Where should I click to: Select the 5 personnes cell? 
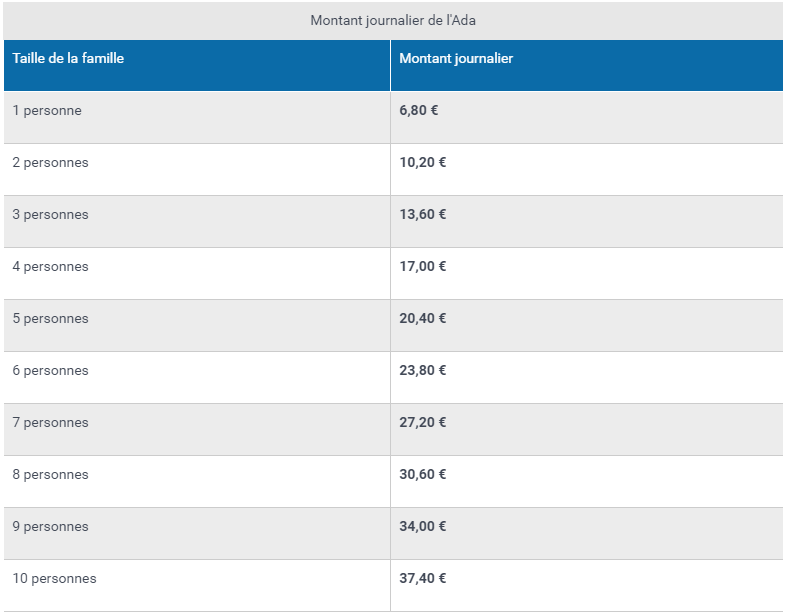[x=51, y=318]
